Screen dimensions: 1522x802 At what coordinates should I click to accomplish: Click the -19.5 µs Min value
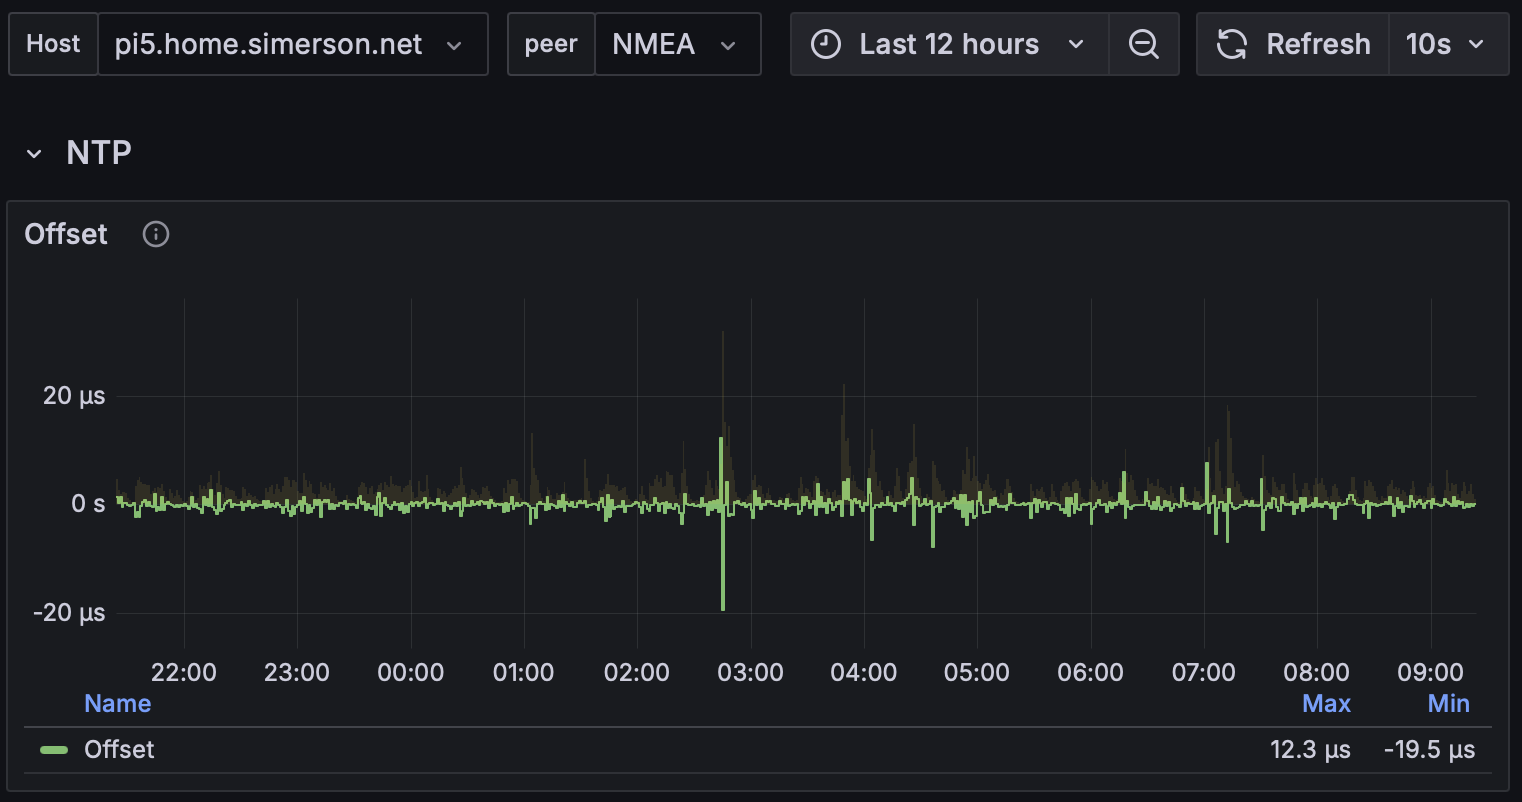1429,750
